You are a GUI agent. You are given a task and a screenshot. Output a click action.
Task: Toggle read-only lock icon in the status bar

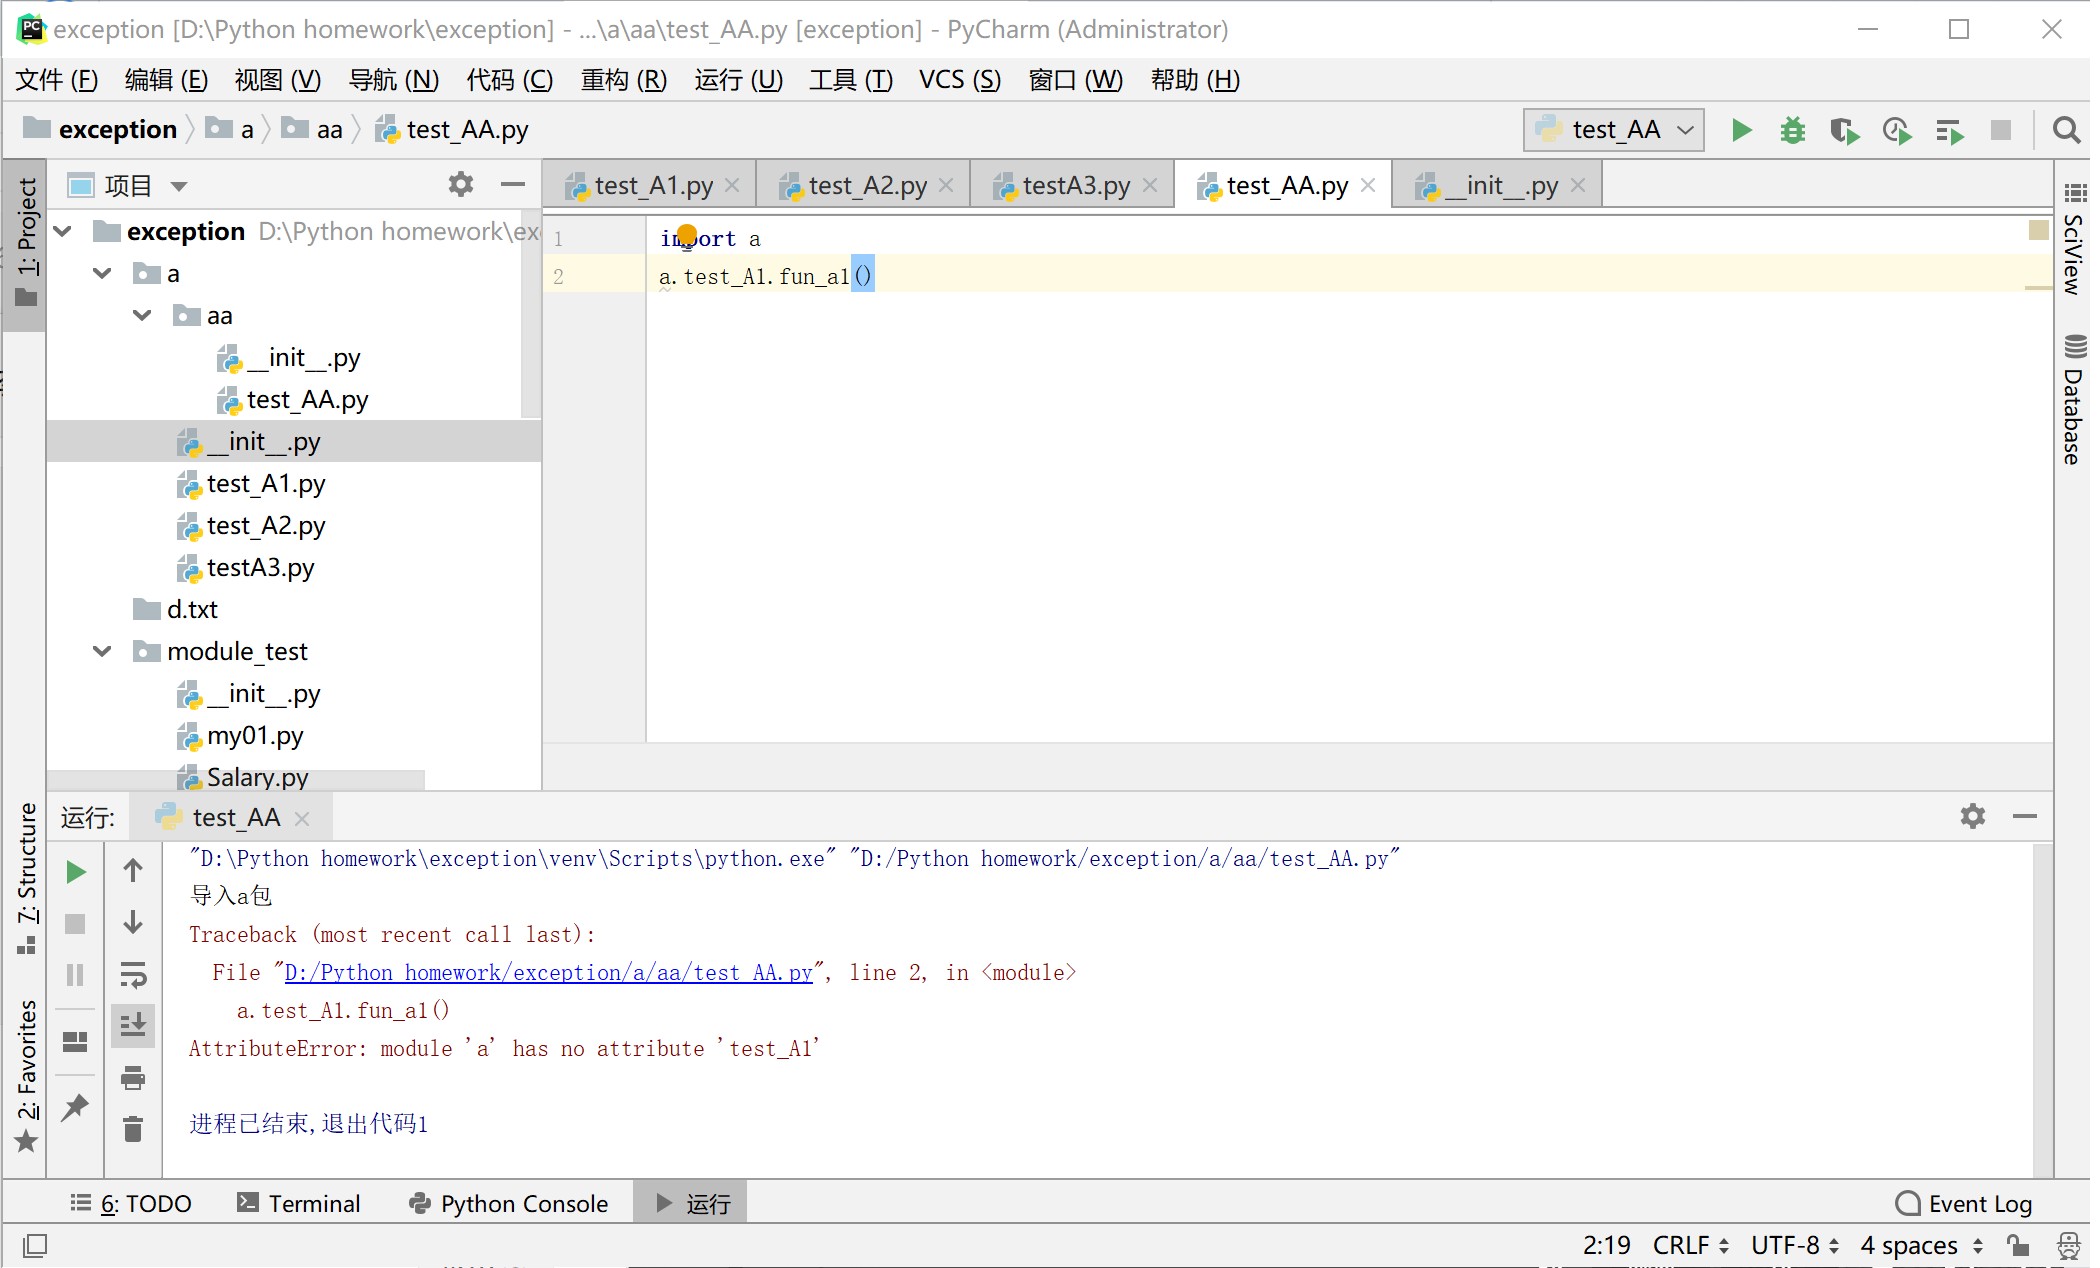coord(2018,1245)
